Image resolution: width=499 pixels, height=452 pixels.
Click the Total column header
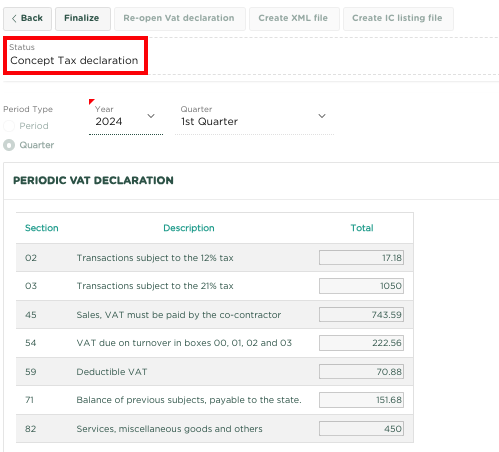pyautogui.click(x=362, y=228)
